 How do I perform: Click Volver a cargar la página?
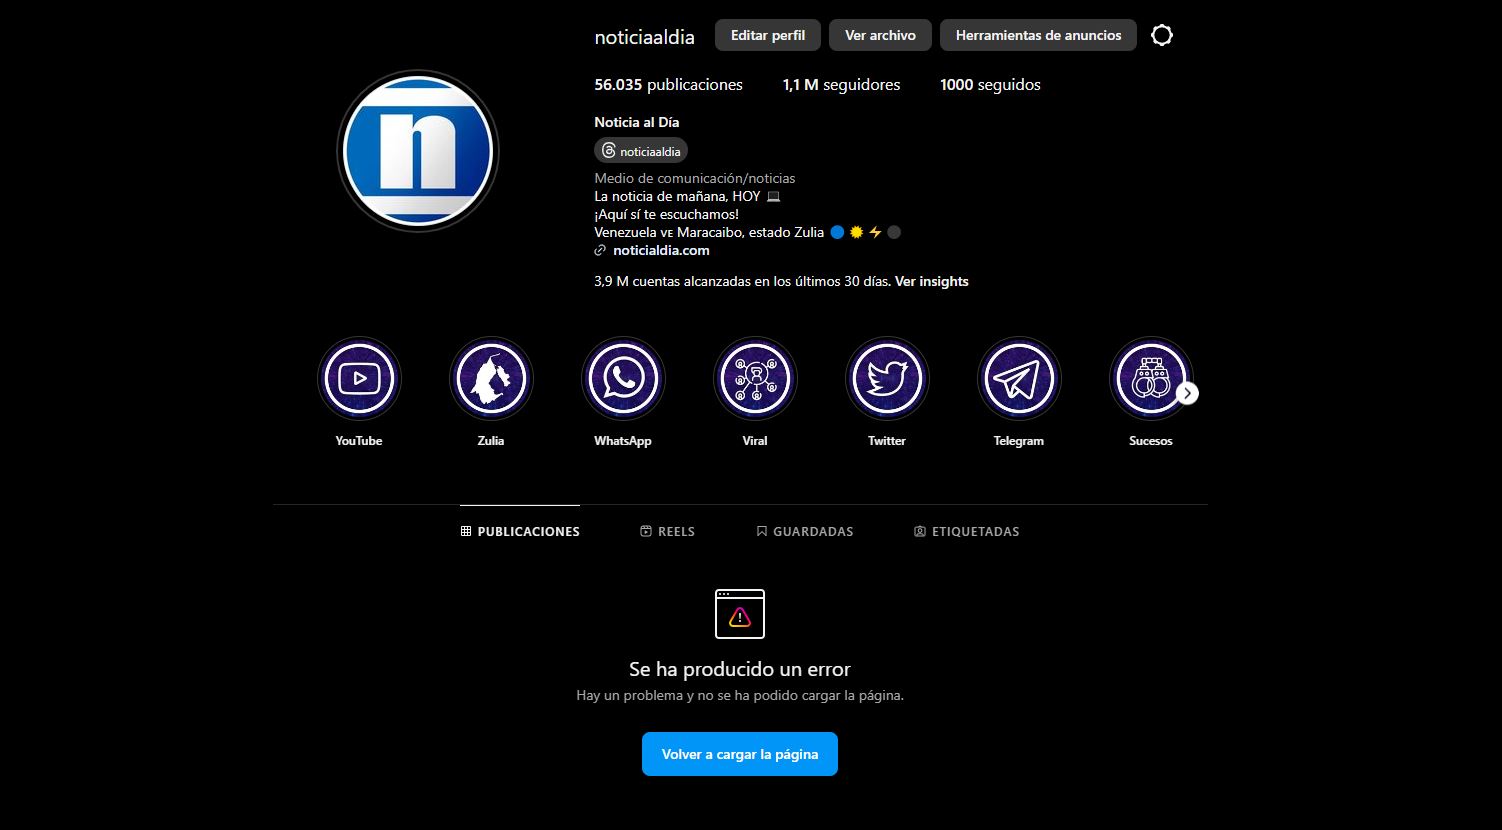click(740, 754)
